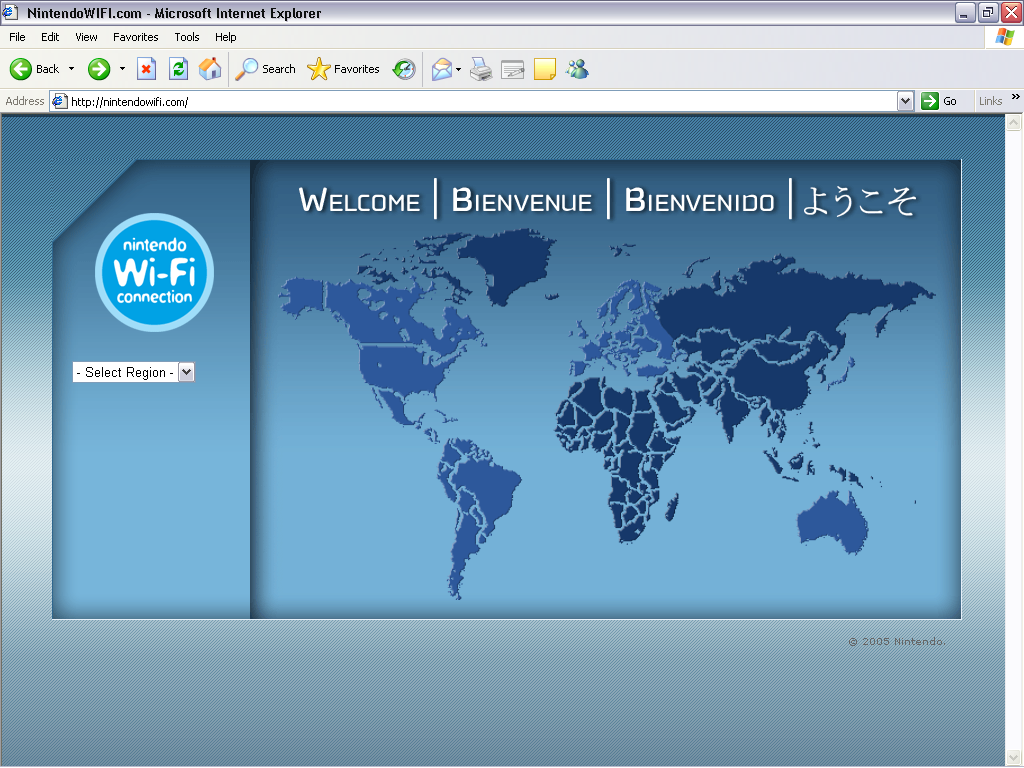
Task: Open the Links toolbar label
Action: (x=990, y=101)
